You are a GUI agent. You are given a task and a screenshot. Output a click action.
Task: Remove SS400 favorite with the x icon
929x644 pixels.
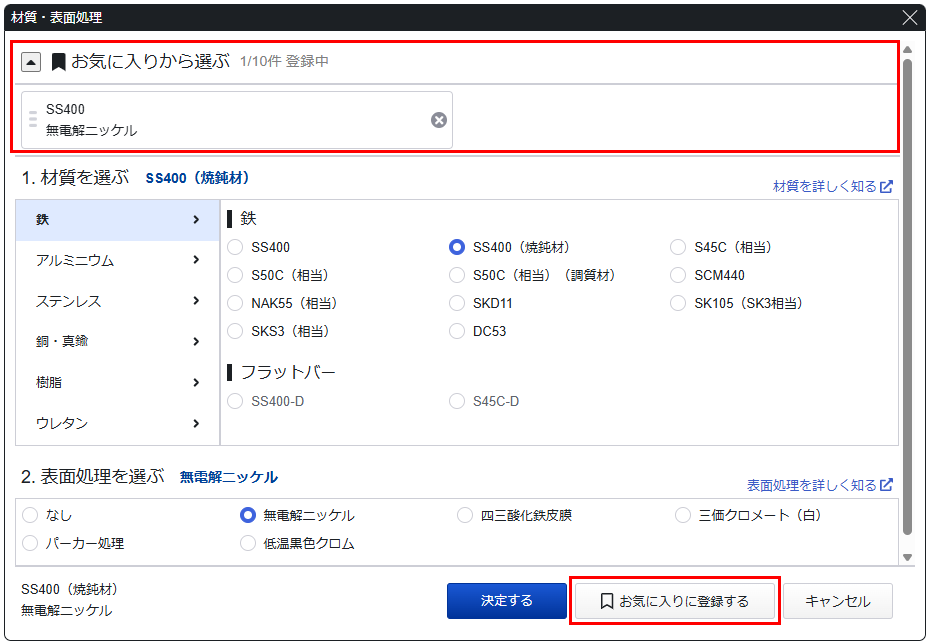tap(439, 120)
